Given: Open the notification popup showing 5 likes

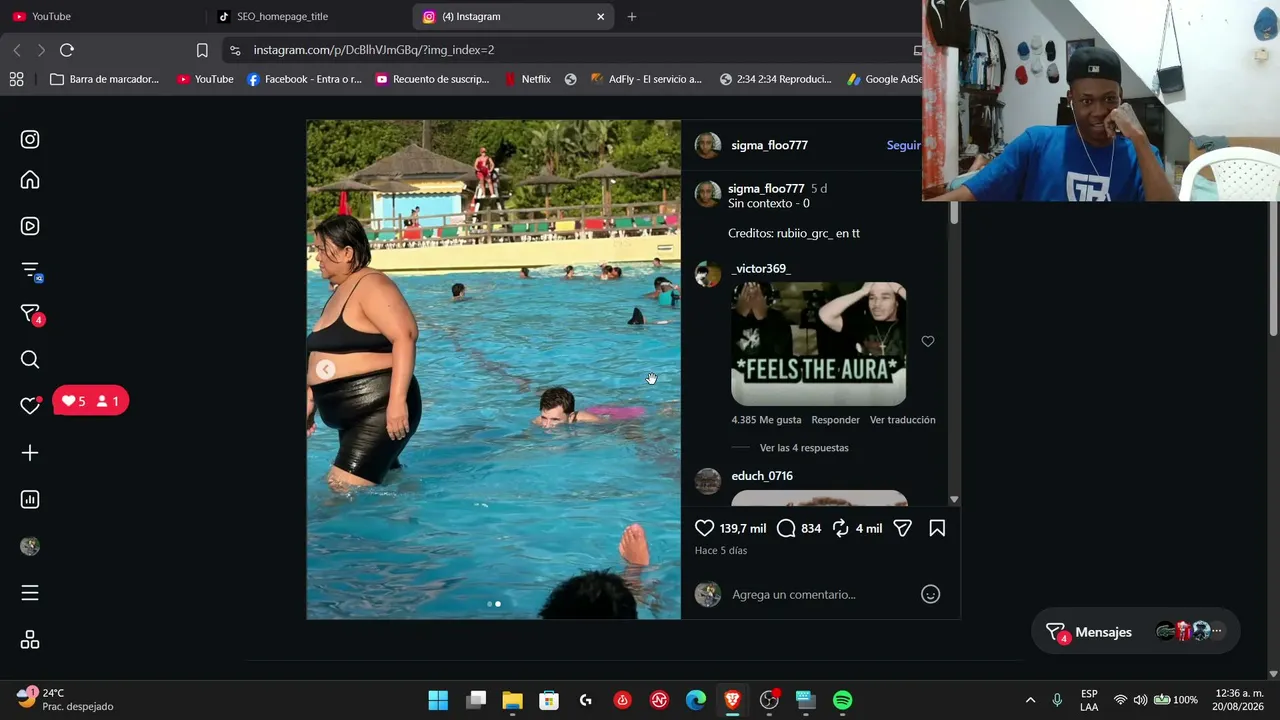Looking at the screenshot, I should coord(90,401).
